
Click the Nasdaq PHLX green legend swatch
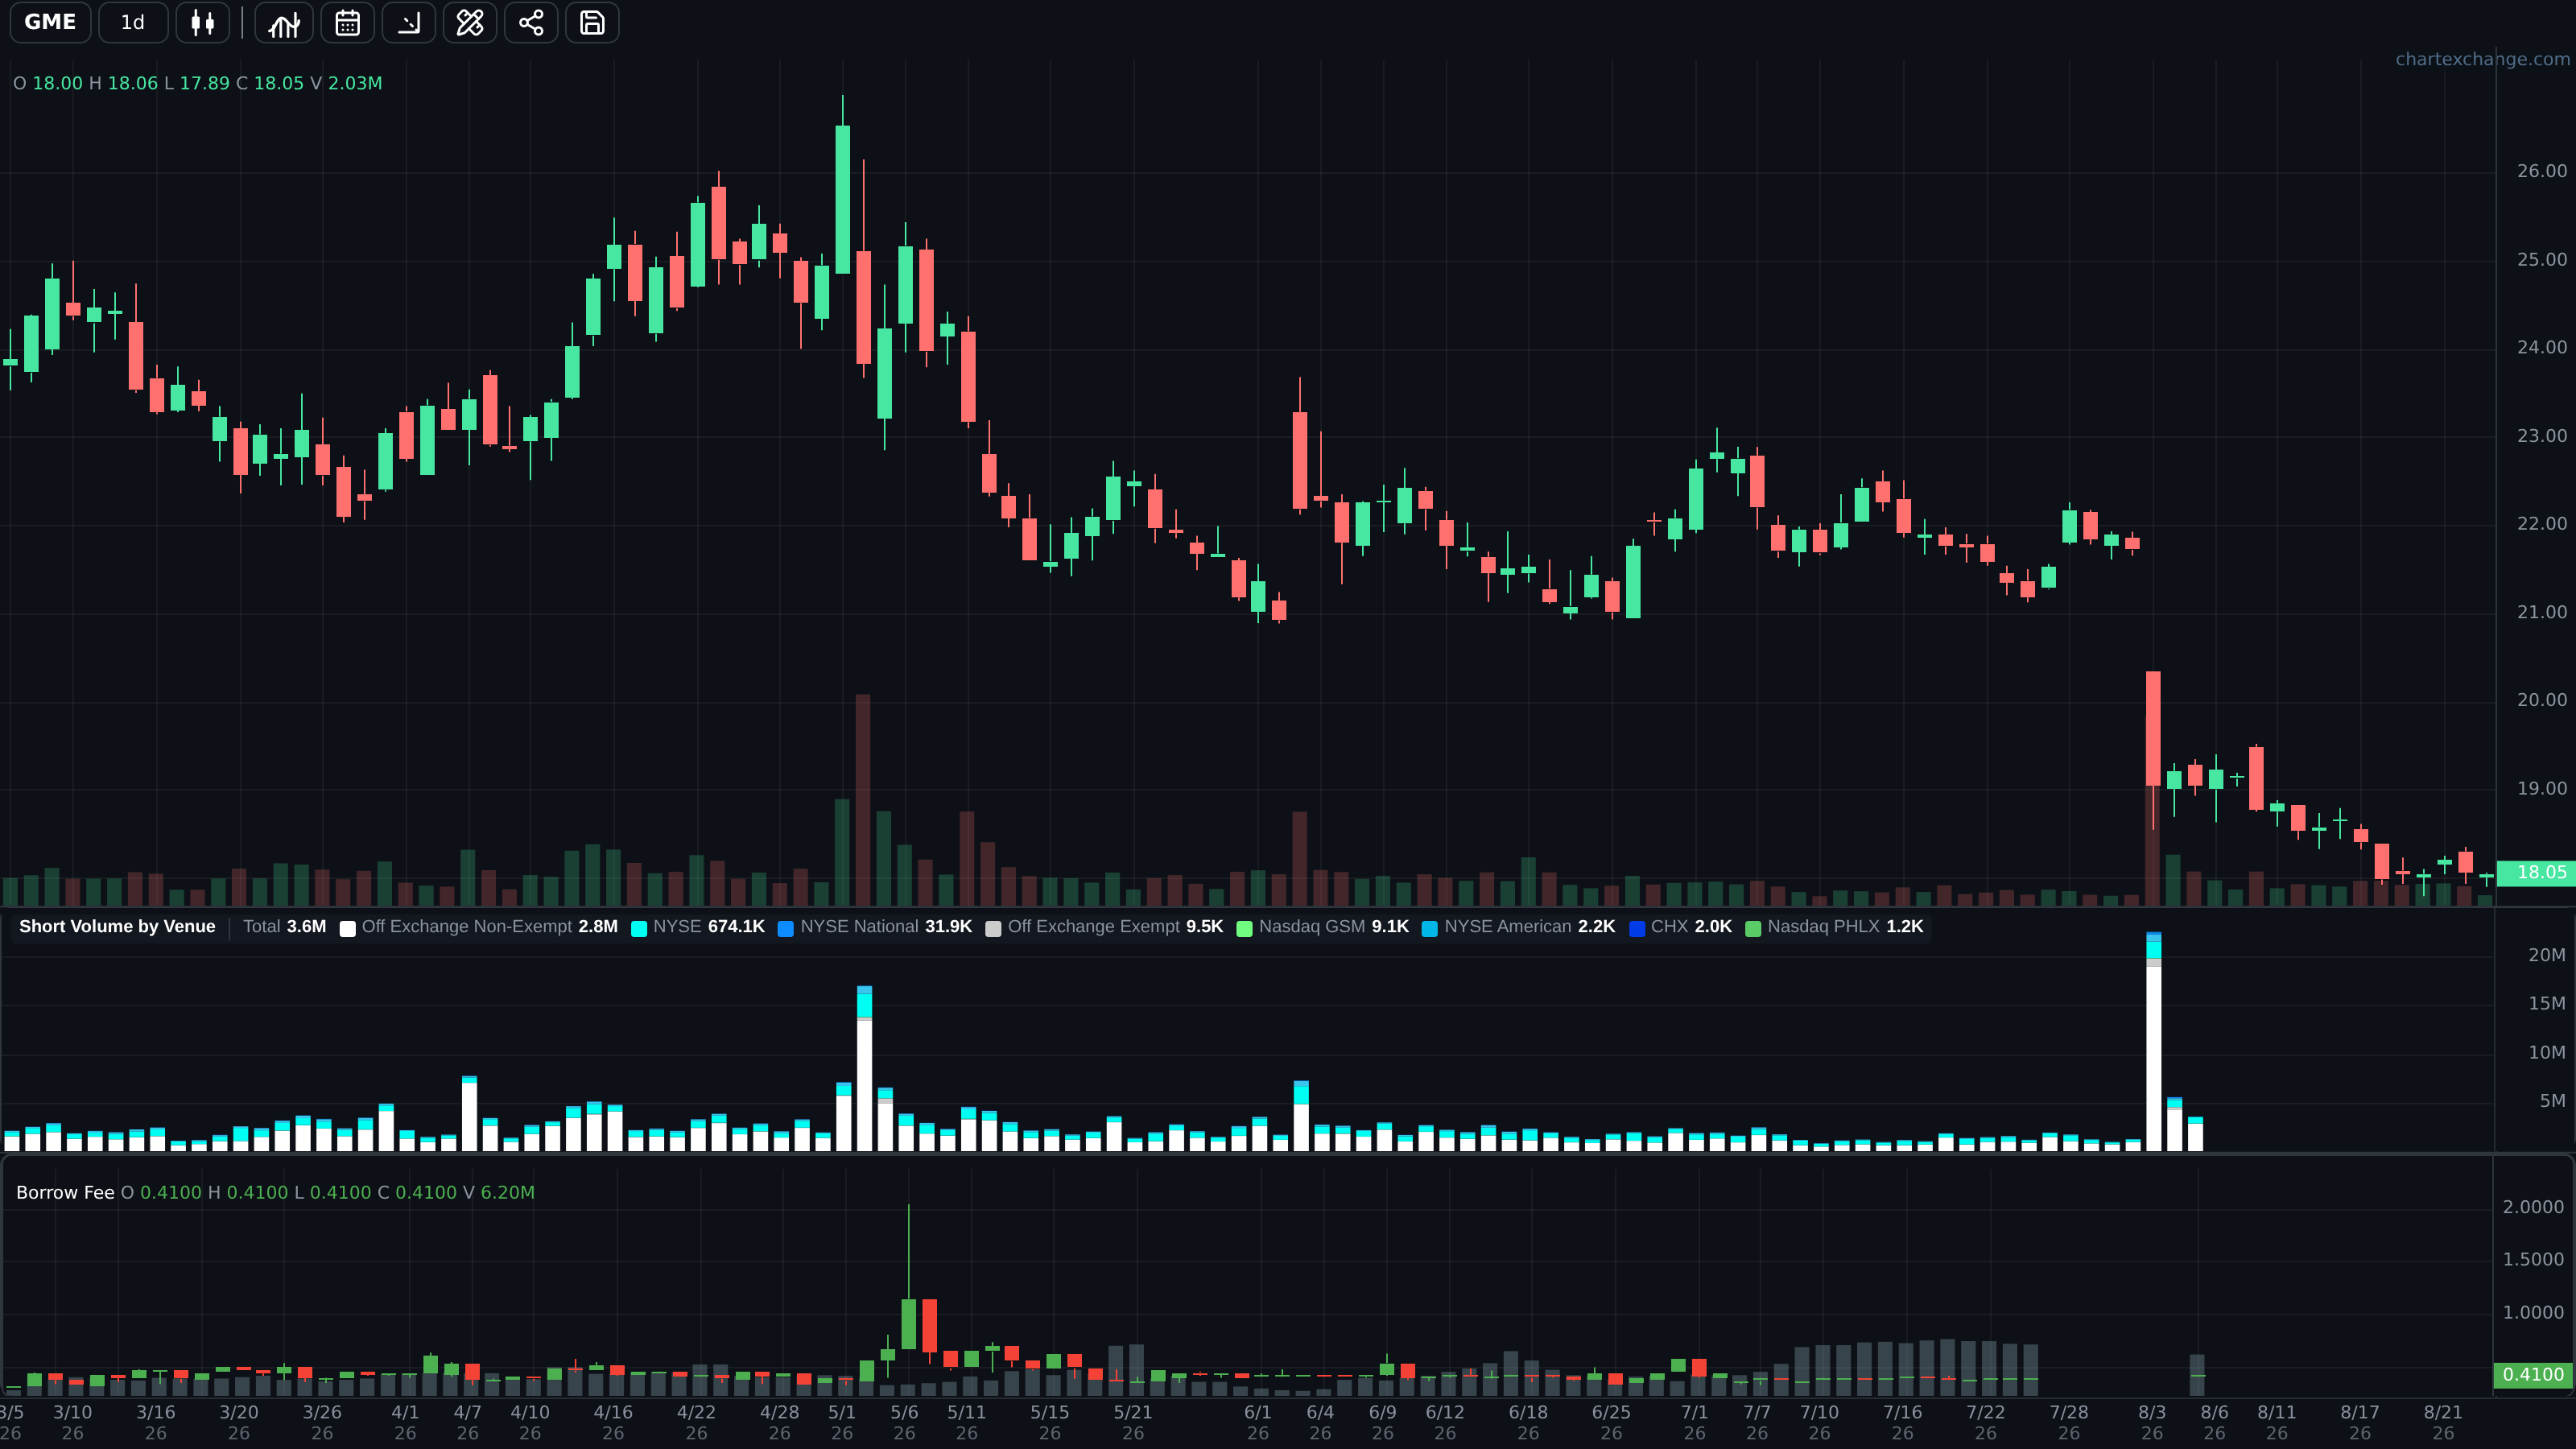tap(1753, 928)
